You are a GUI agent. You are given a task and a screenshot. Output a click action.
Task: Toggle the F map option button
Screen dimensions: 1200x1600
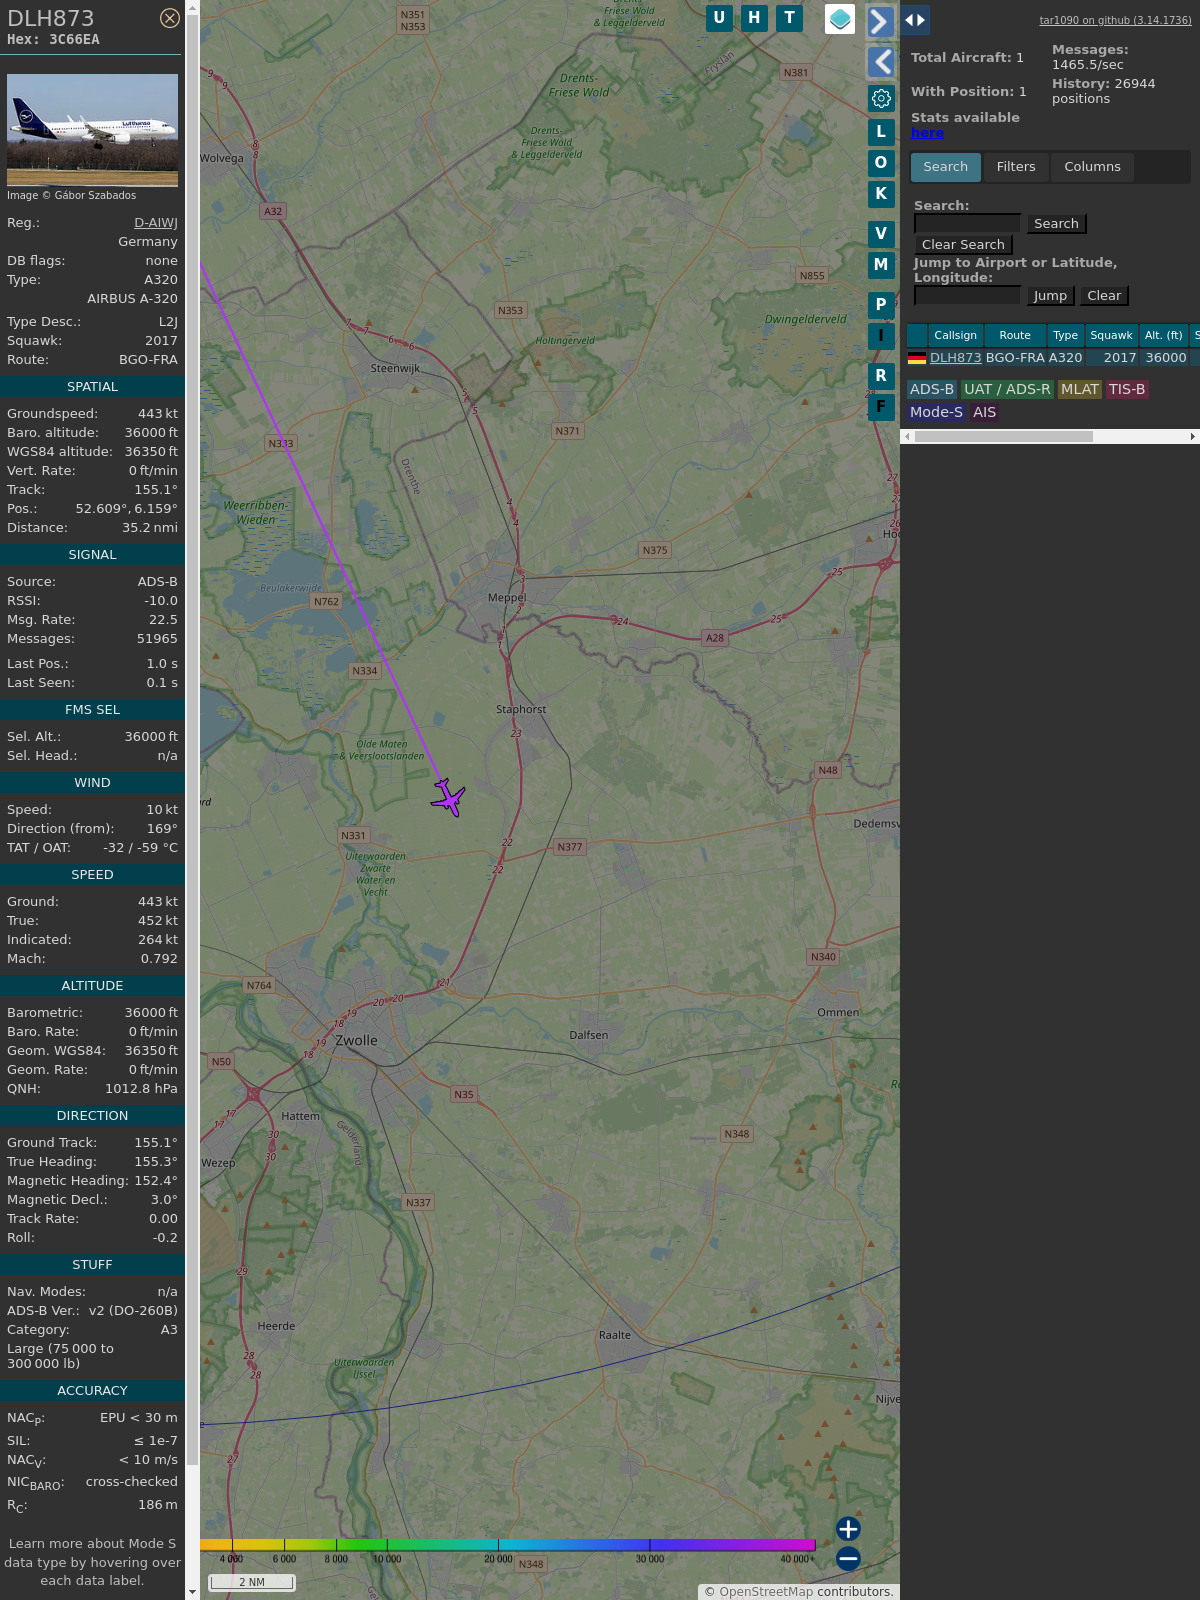pyautogui.click(x=881, y=407)
